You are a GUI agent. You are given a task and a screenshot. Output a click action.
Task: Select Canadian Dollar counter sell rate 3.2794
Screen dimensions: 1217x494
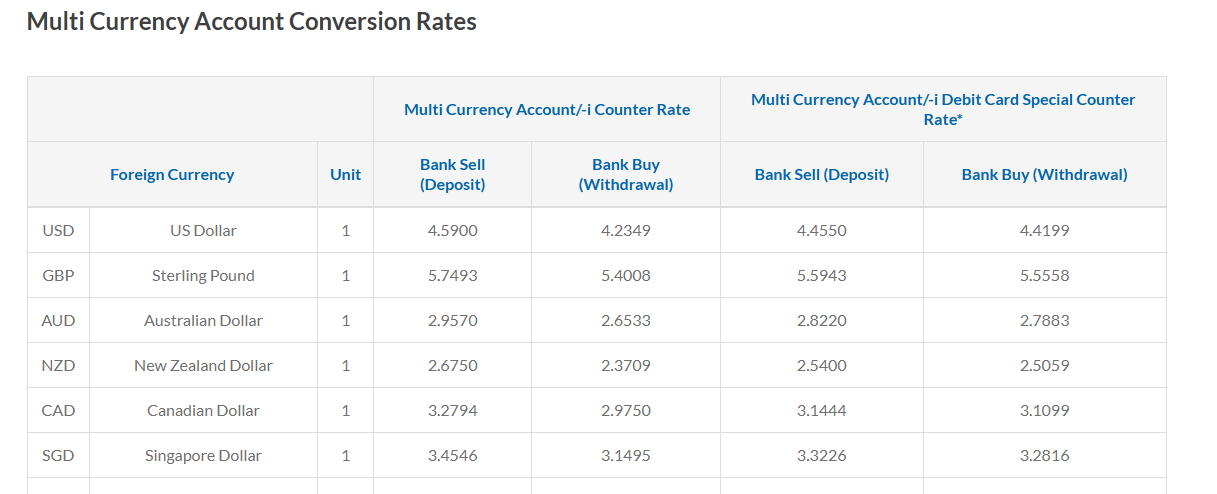[452, 410]
